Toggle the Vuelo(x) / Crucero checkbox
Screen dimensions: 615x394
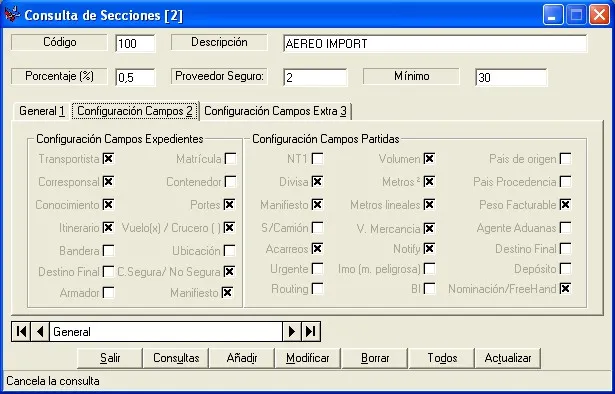pos(229,227)
